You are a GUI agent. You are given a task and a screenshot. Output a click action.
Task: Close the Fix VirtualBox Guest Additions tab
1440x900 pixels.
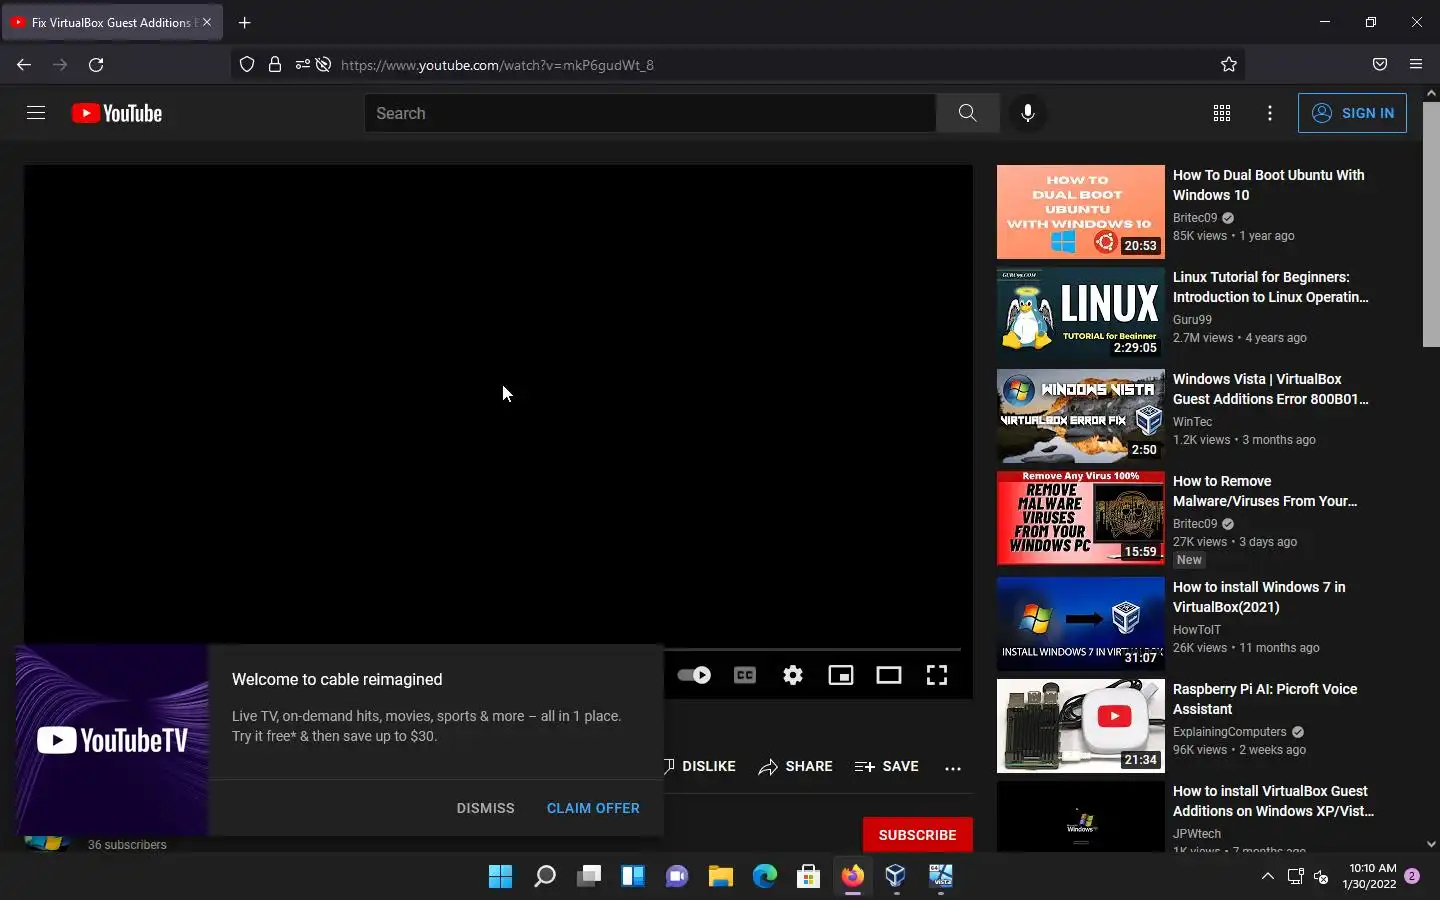click(x=207, y=22)
